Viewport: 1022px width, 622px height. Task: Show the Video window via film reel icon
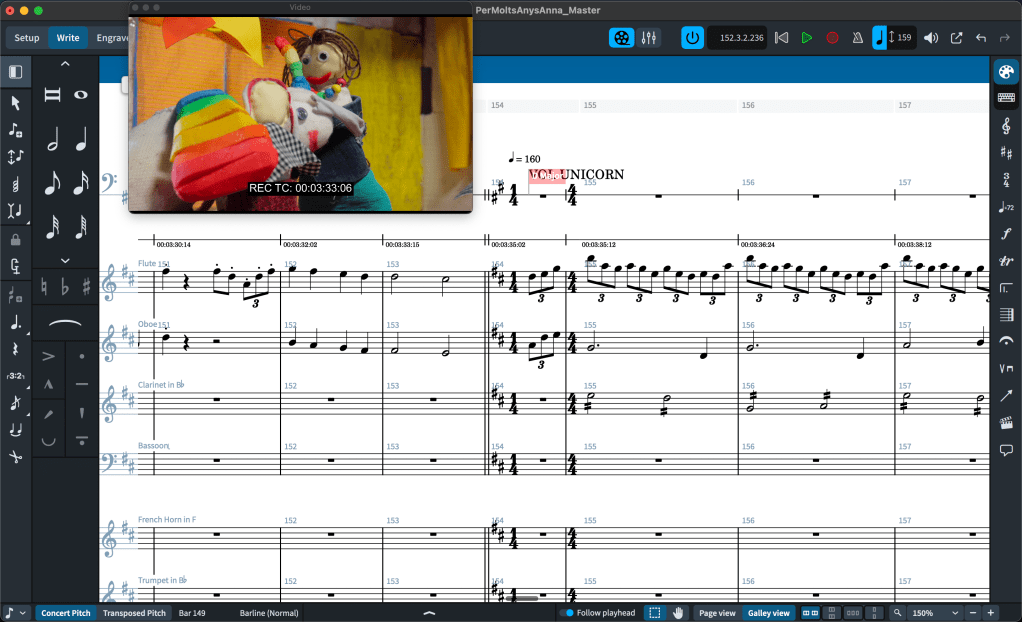coord(622,38)
